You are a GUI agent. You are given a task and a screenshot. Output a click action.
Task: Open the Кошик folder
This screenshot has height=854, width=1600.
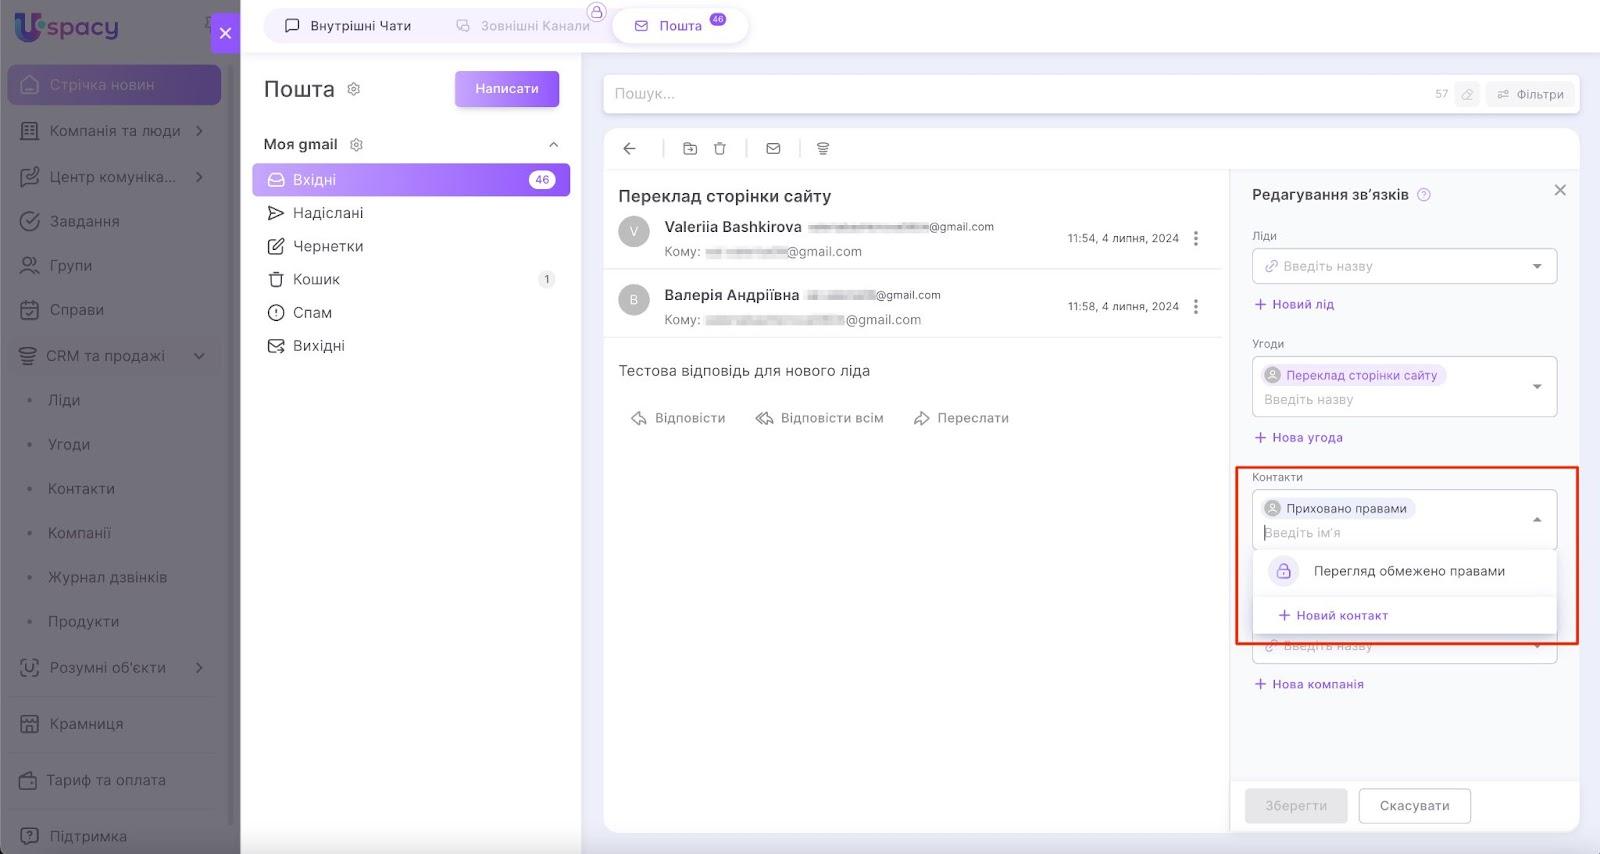pyautogui.click(x=411, y=279)
